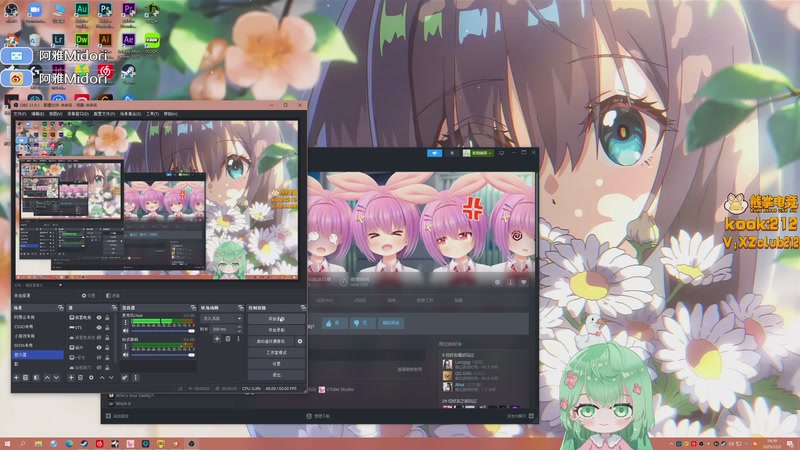Open advanced audio properties in mixer
This screenshot has height=450, width=800.
coord(124,378)
